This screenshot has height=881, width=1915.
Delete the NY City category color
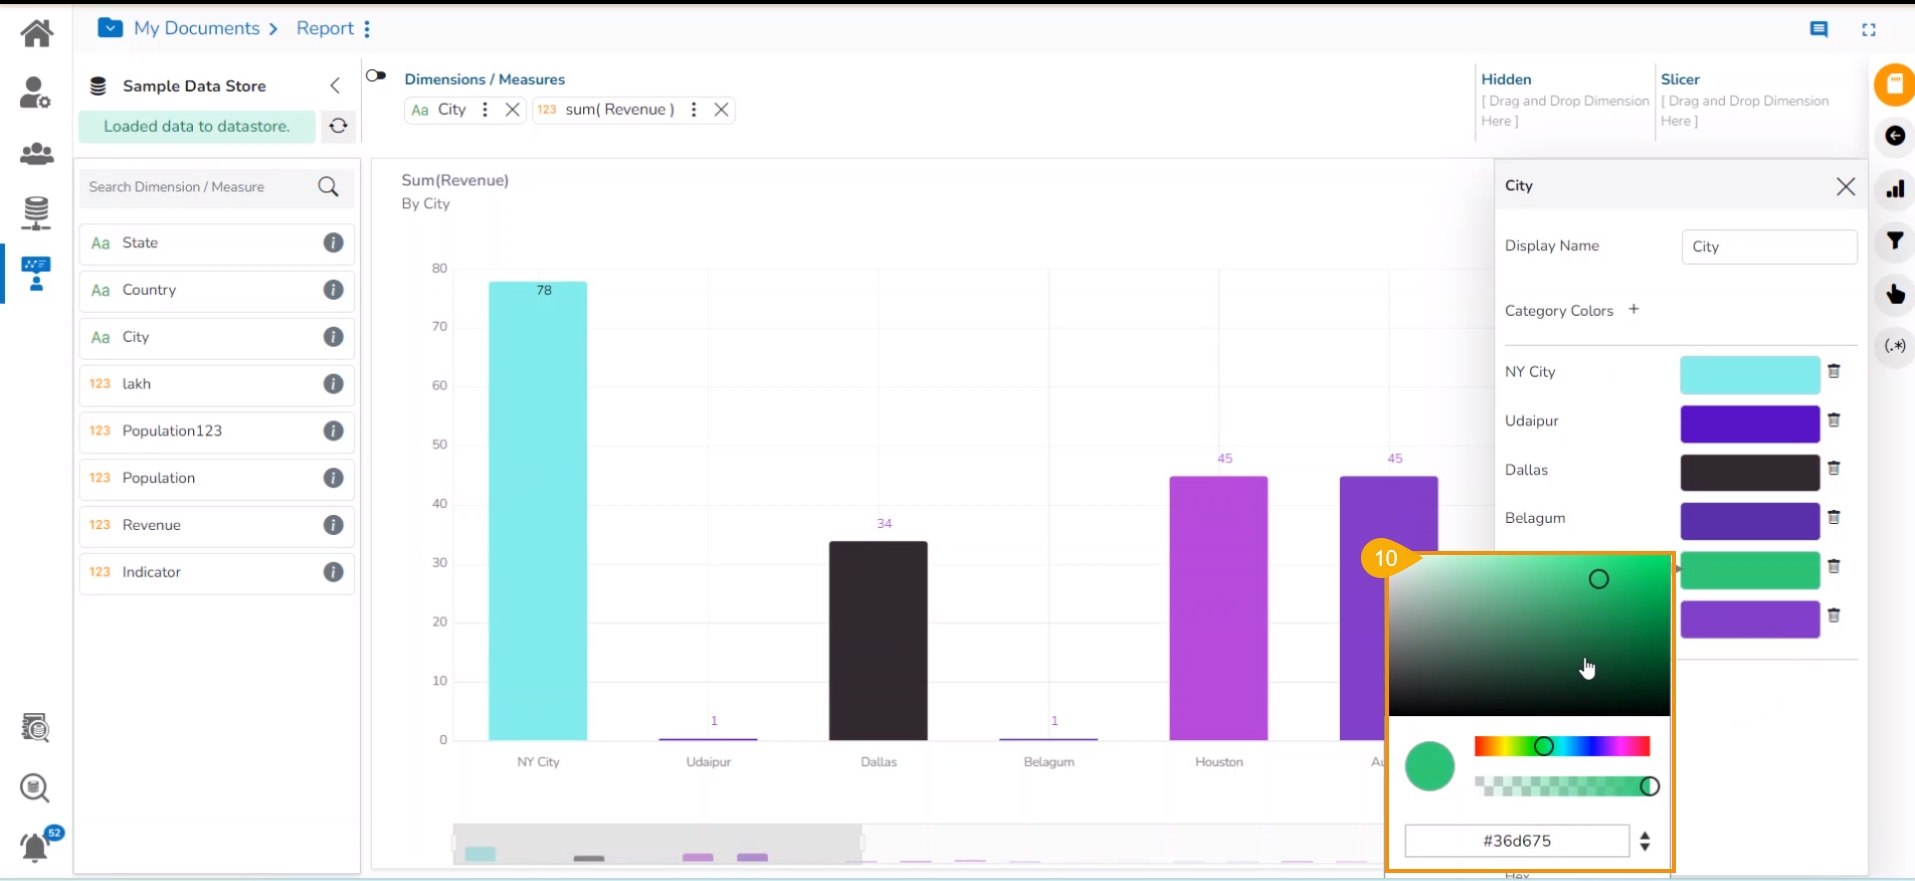pos(1834,371)
